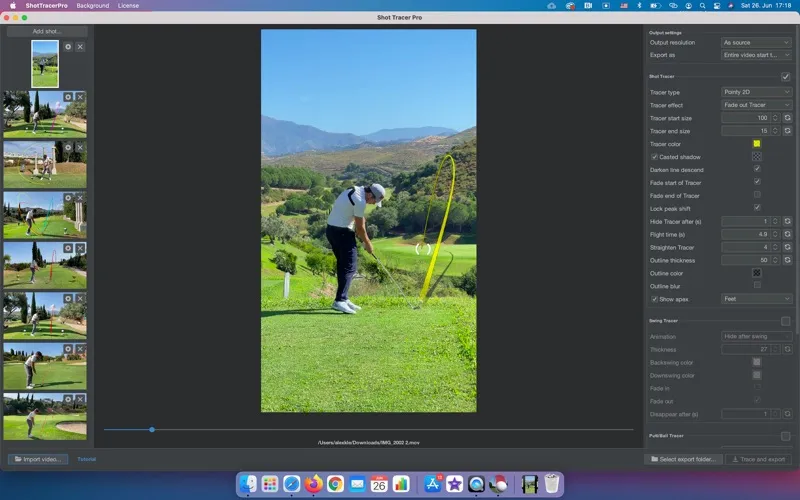This screenshot has height=500, width=800.
Task: Remove the fifth shot from the list
Action: [80, 248]
